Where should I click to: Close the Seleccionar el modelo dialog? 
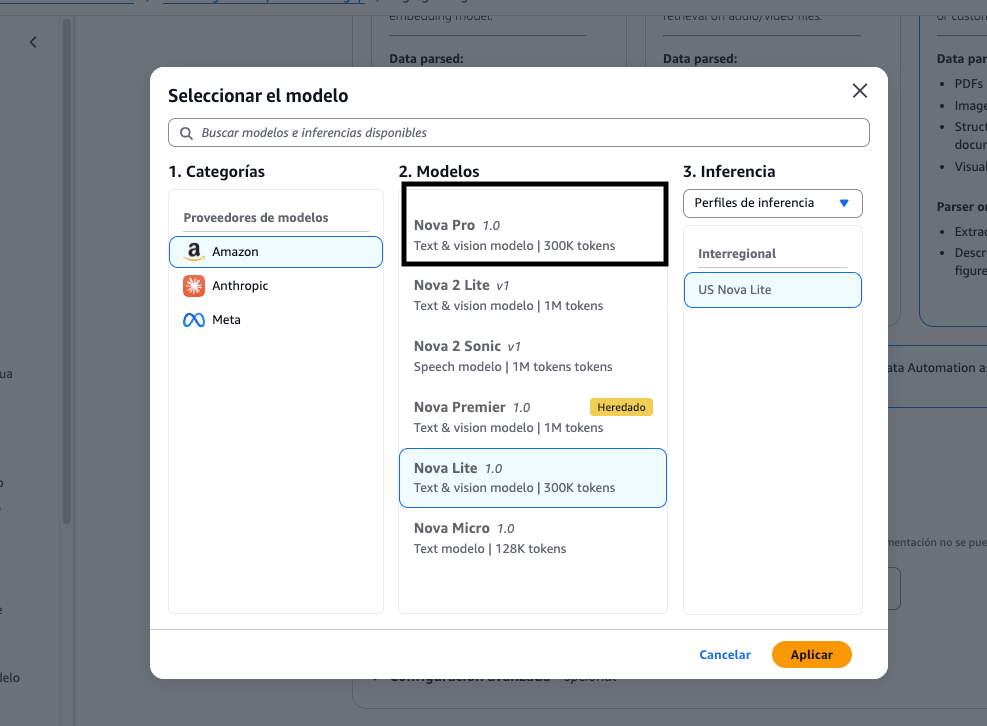click(859, 91)
